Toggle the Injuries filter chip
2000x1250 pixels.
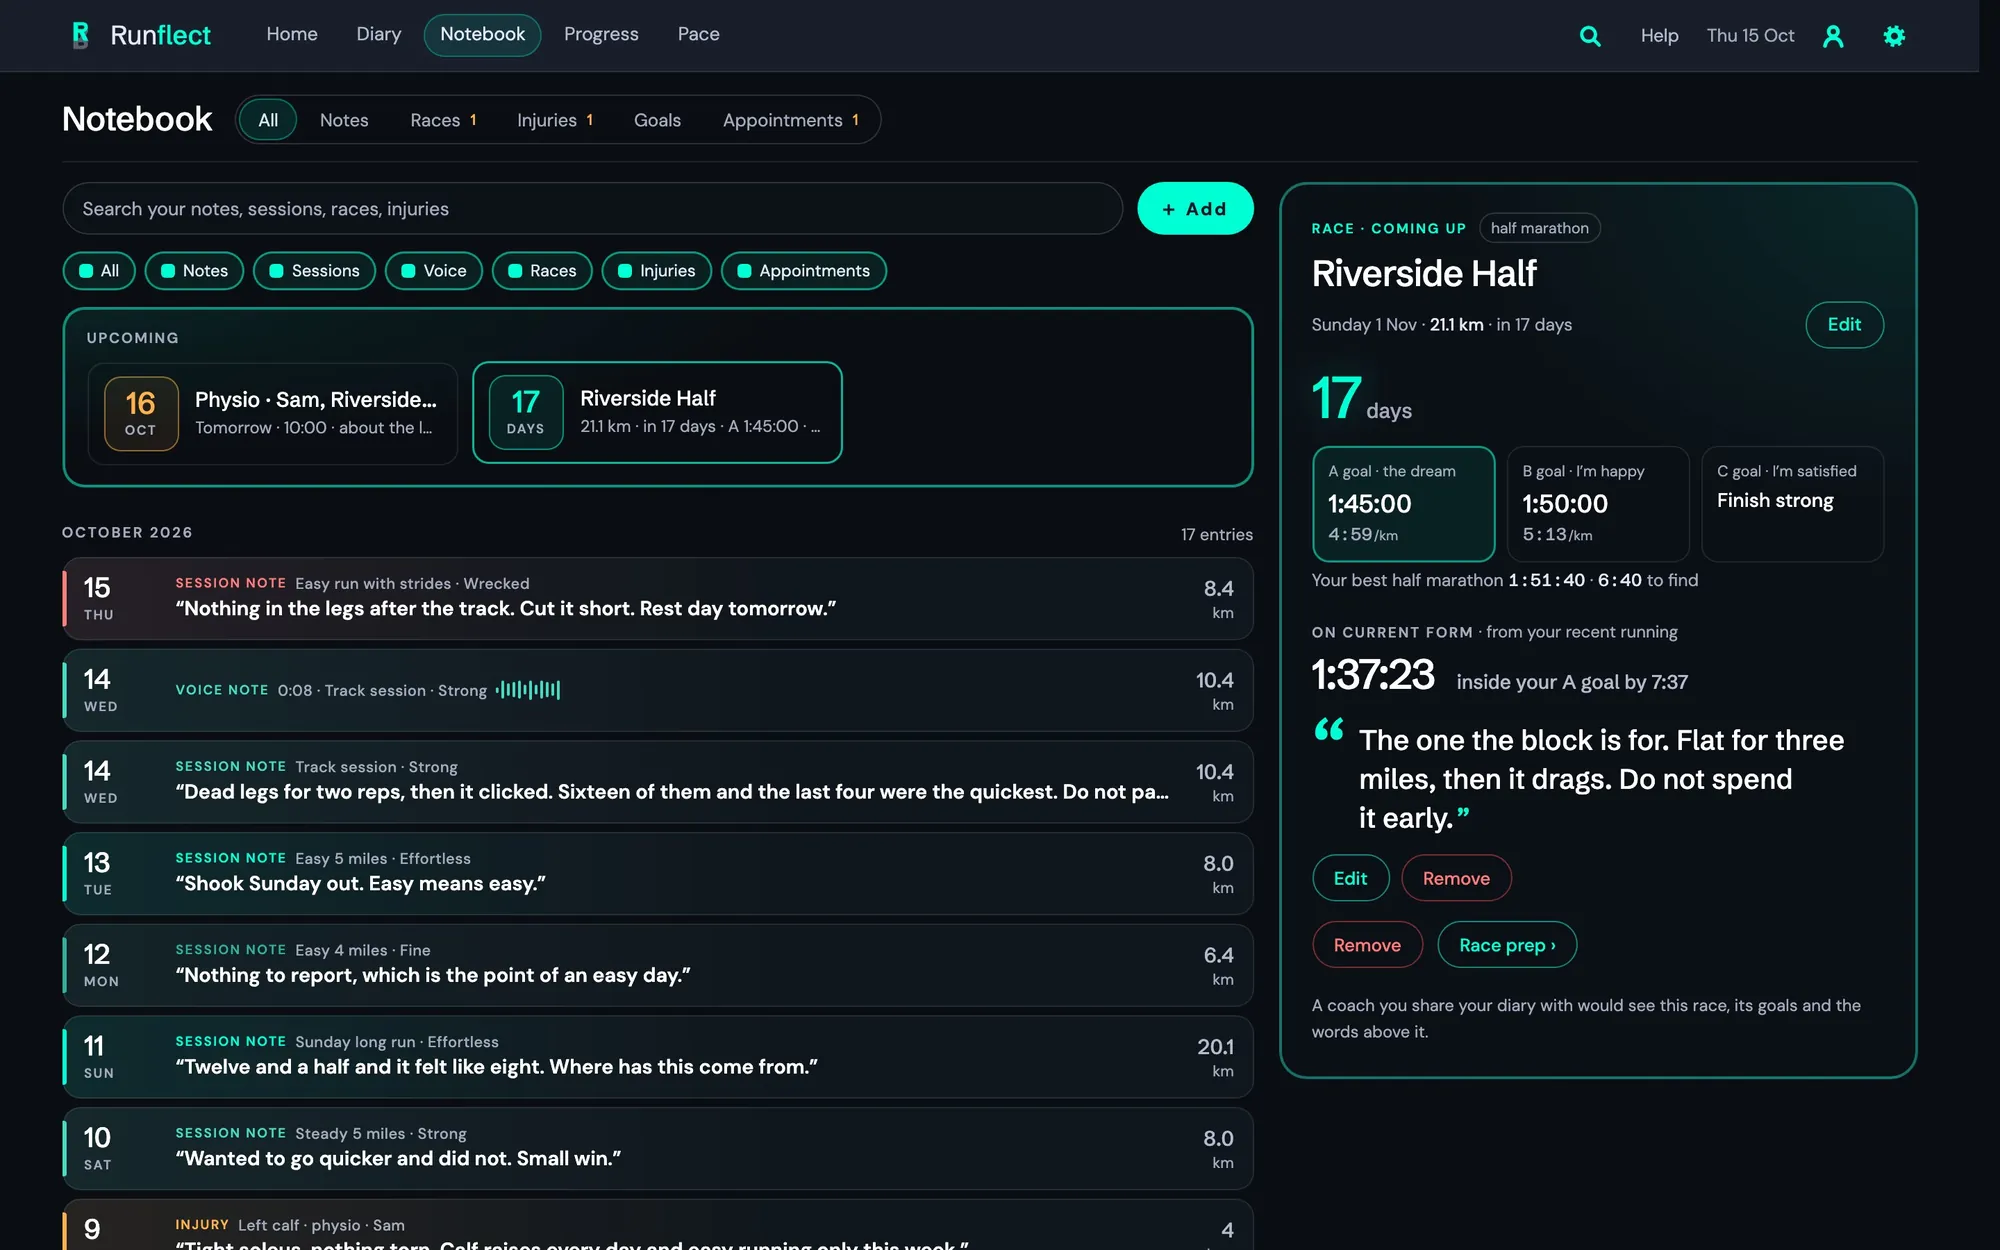click(x=657, y=271)
